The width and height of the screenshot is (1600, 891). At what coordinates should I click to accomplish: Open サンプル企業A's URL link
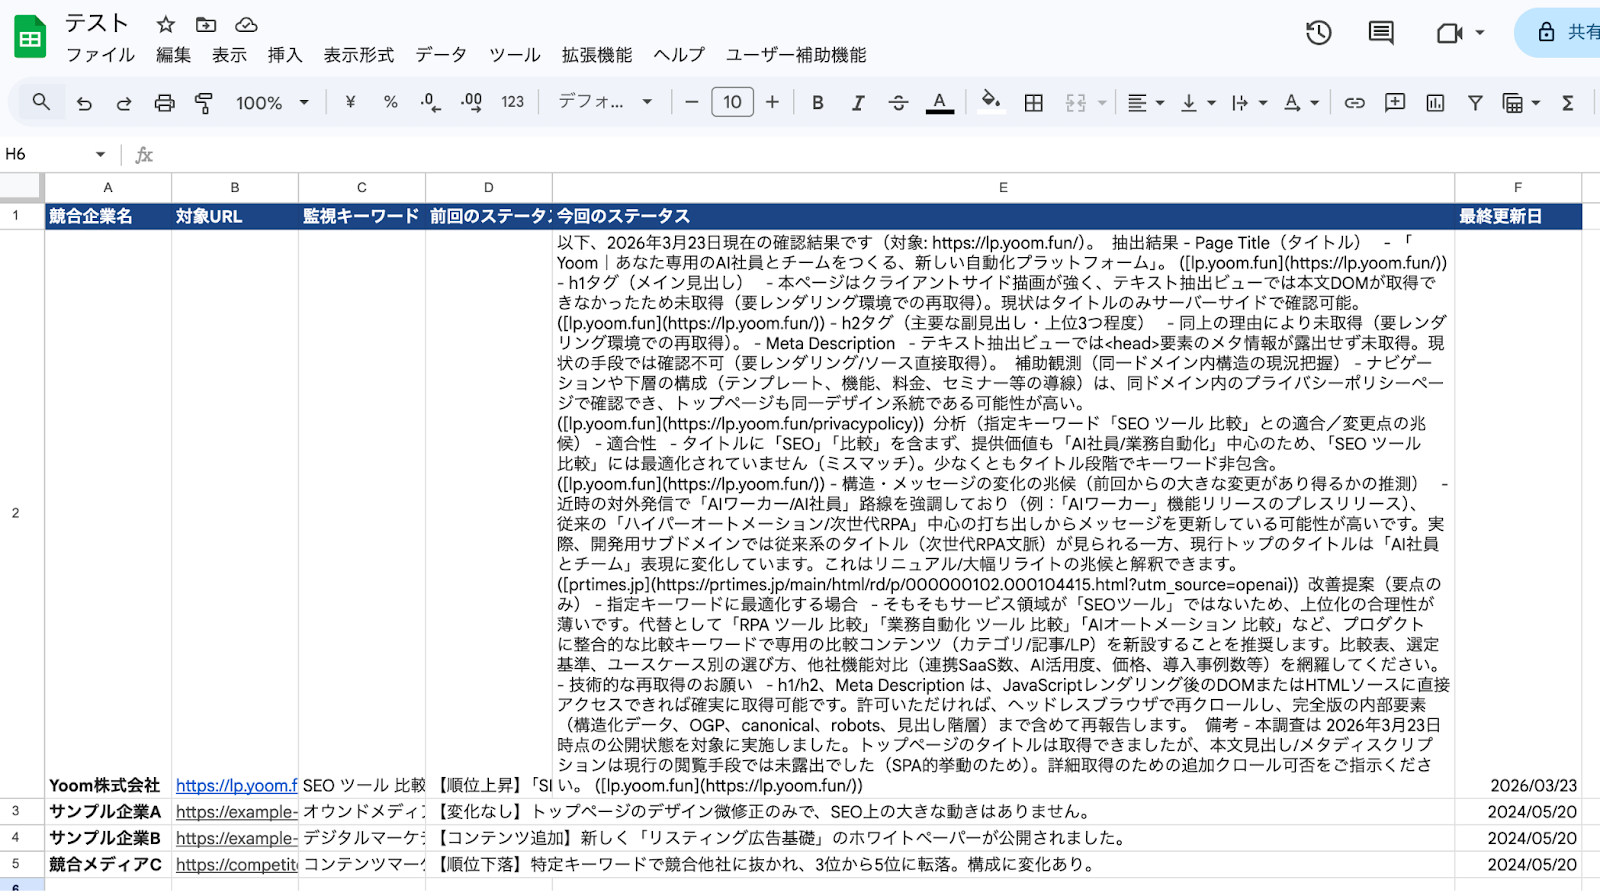(237, 812)
